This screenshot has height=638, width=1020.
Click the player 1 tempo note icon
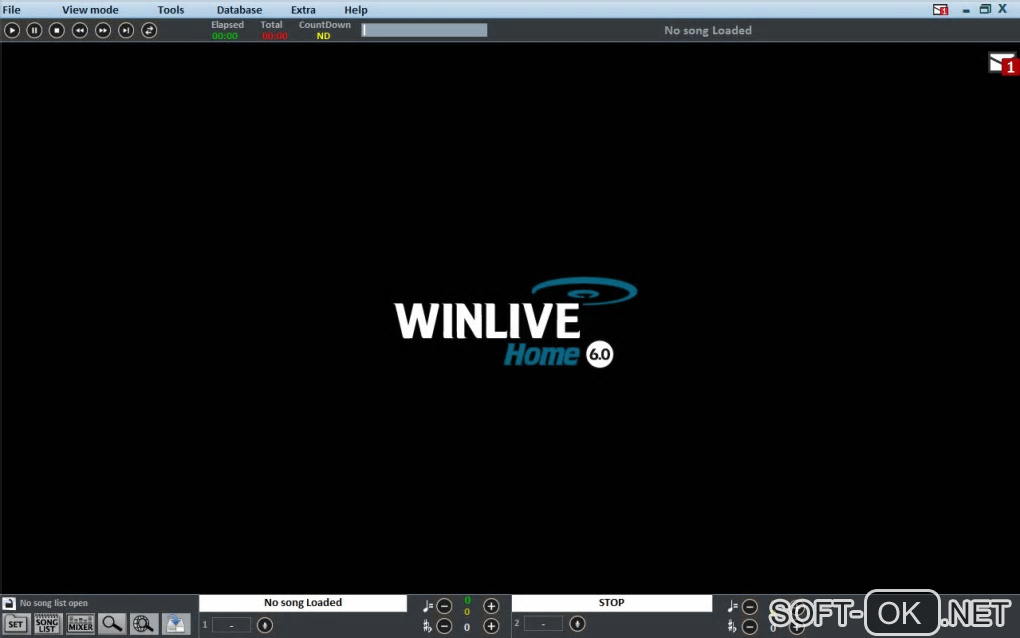427,606
